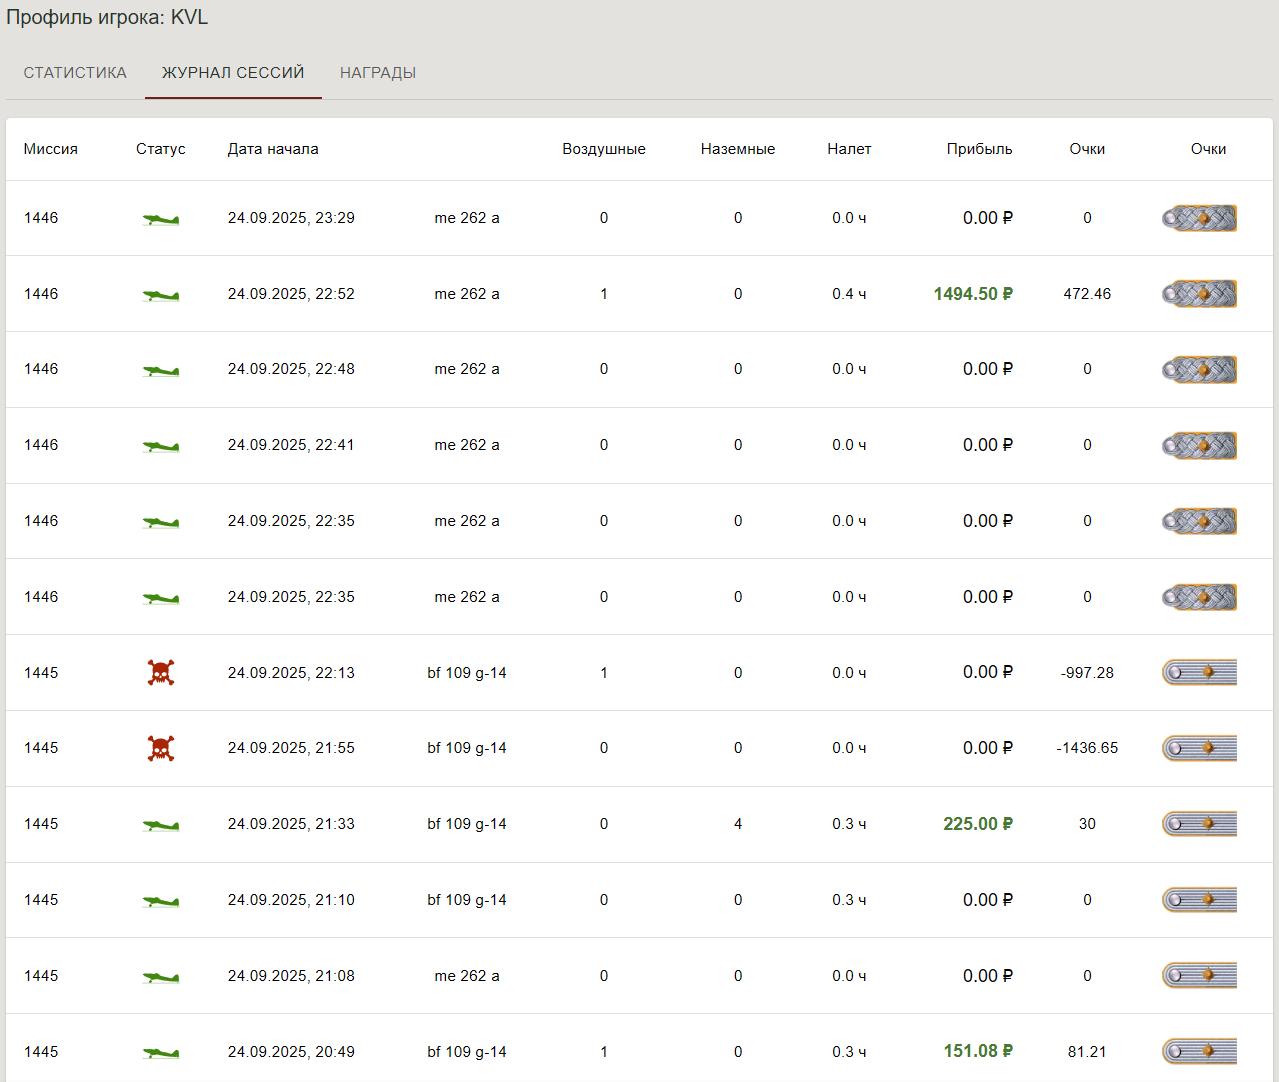Click the points value -997.28
The width and height of the screenshot is (1279, 1082).
[x=1087, y=673]
